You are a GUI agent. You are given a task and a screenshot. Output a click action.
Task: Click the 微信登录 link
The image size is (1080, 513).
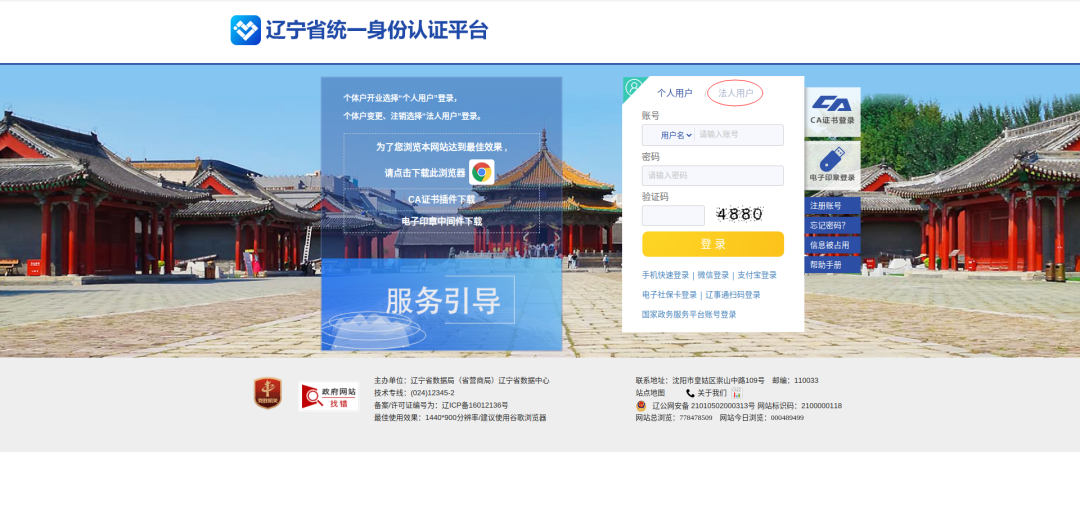pos(713,275)
